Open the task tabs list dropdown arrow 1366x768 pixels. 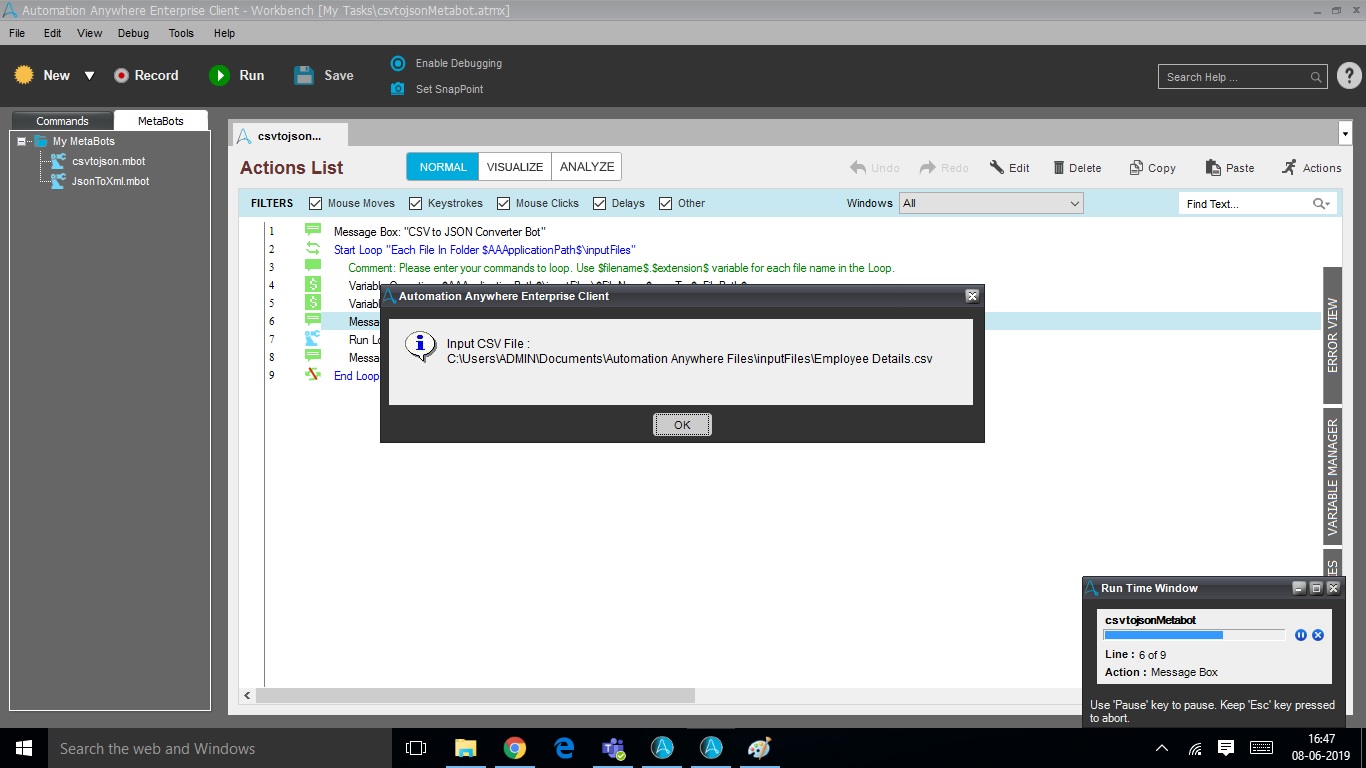pos(1344,134)
